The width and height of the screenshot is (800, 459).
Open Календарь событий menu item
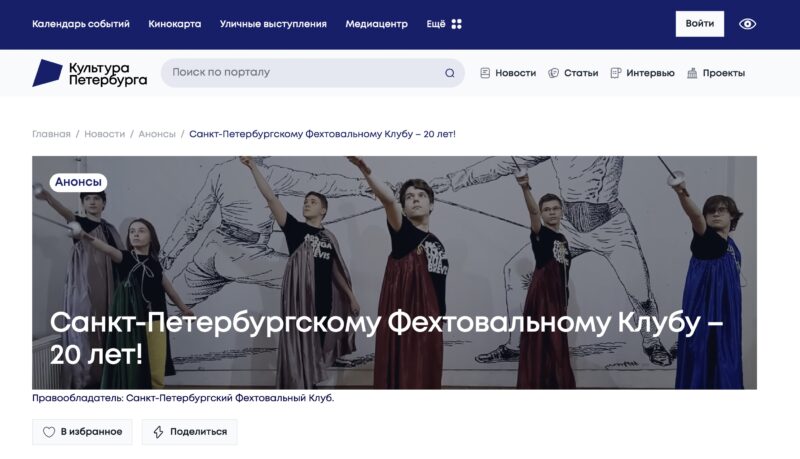pyautogui.click(x=81, y=24)
